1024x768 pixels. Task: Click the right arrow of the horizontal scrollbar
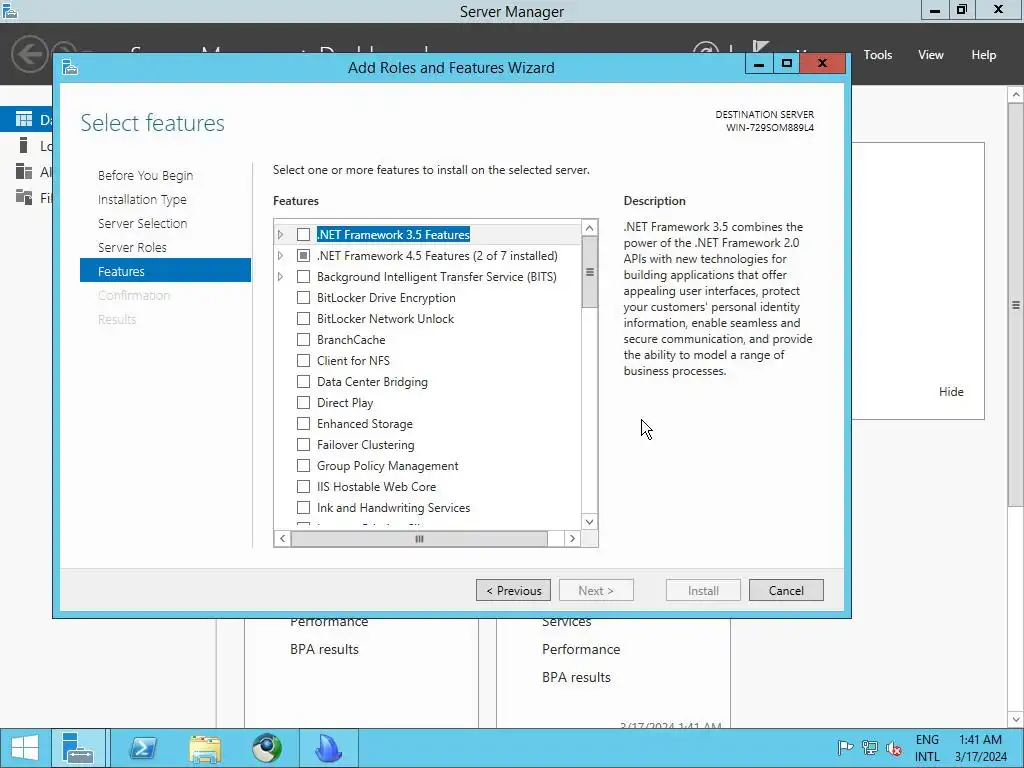[x=572, y=539]
